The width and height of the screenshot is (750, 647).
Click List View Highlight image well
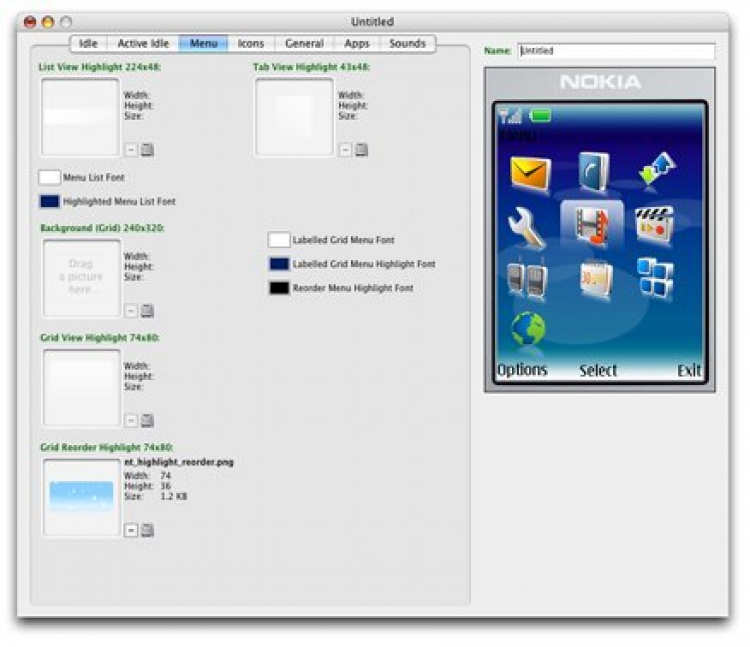click(x=80, y=117)
